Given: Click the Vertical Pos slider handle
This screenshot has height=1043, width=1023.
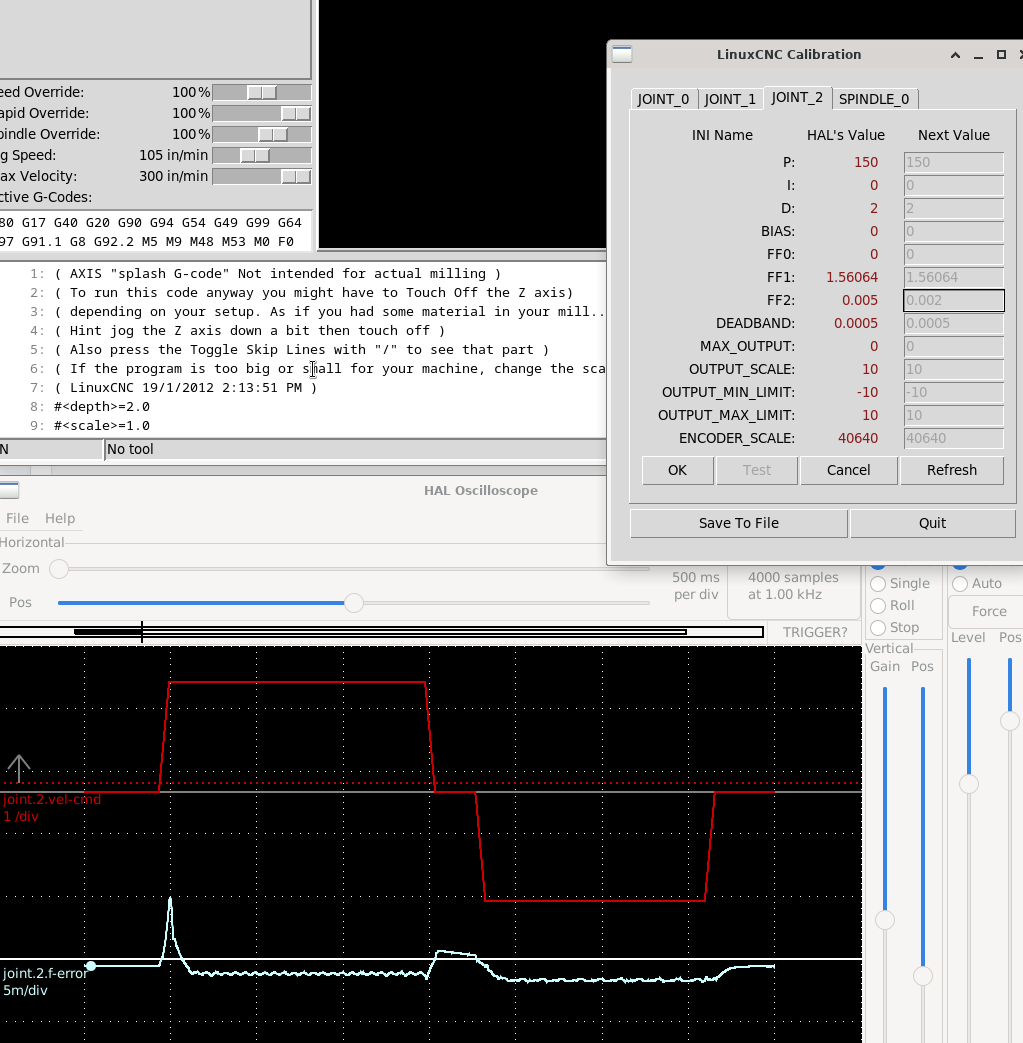Looking at the screenshot, I should [x=923, y=976].
